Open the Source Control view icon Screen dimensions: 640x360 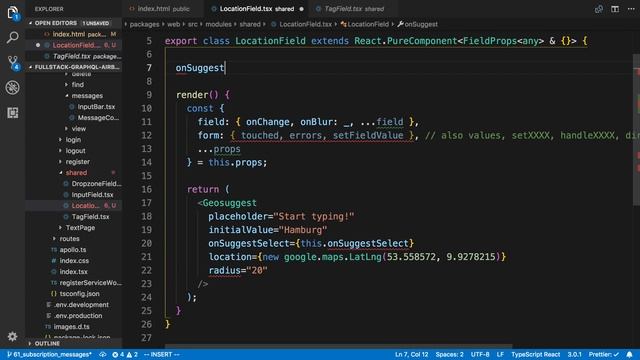tap(13, 63)
